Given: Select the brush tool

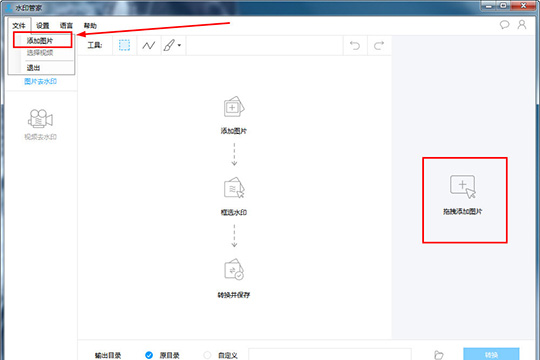Looking at the screenshot, I should [169, 45].
